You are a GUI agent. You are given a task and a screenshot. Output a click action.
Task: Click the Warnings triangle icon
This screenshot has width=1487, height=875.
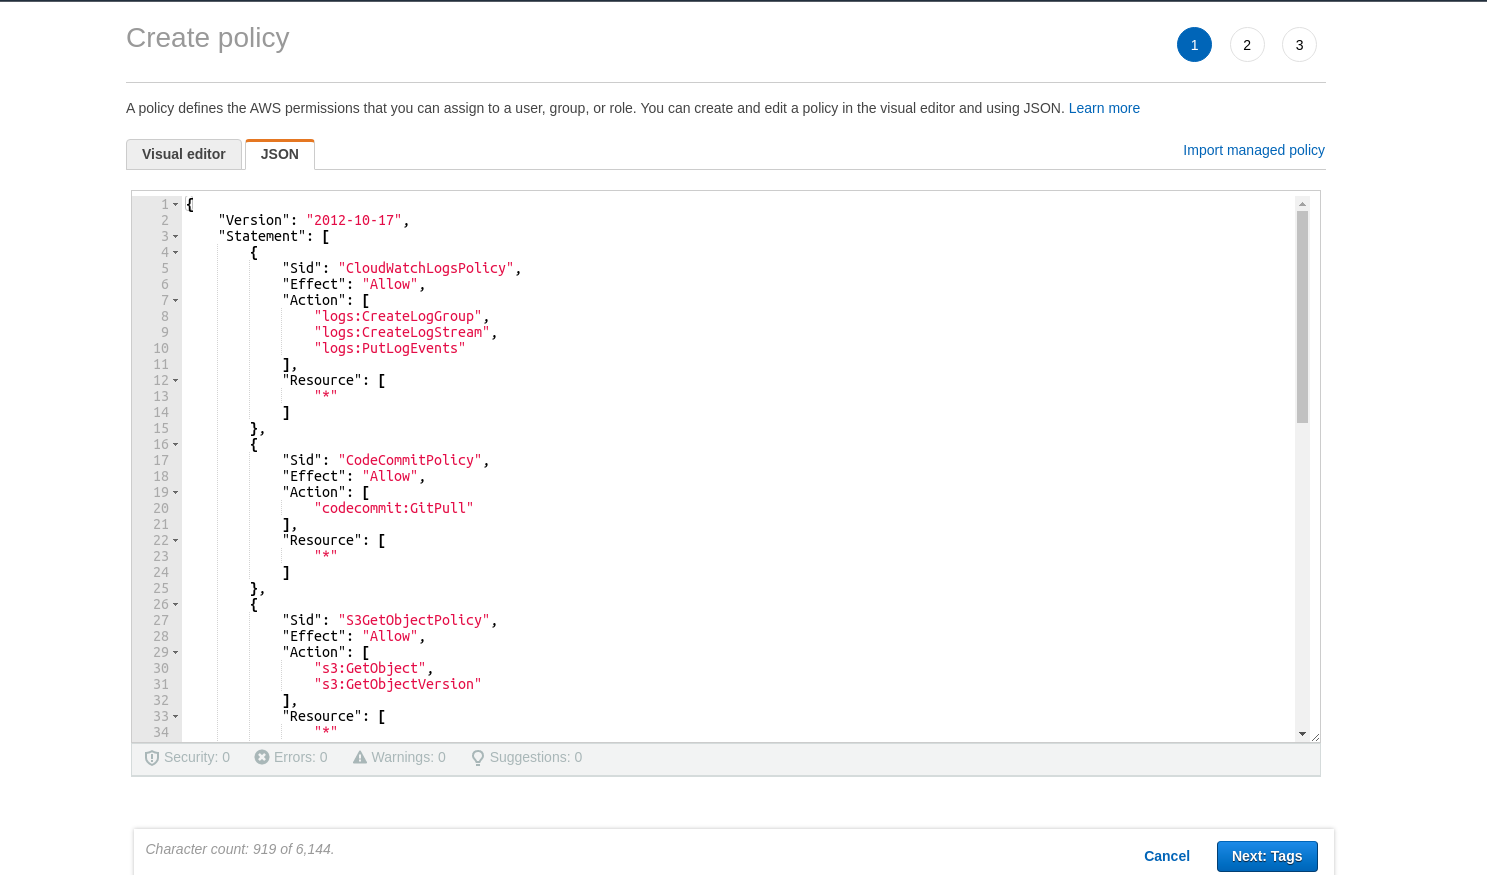[360, 757]
